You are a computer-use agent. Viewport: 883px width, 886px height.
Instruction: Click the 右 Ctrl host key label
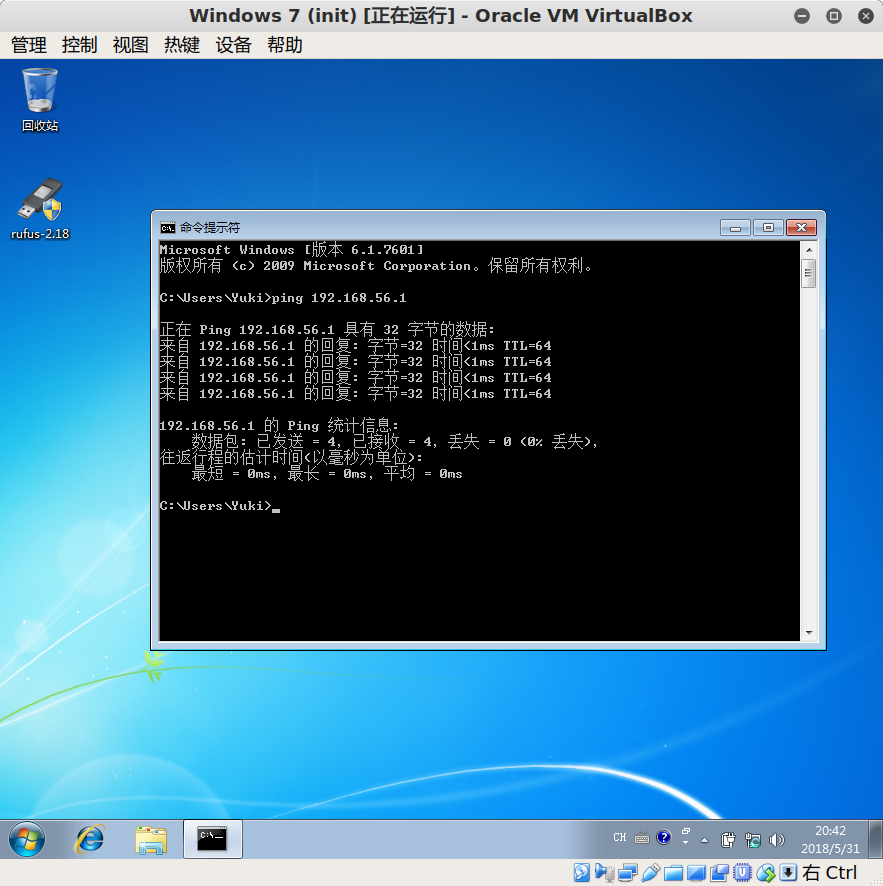[x=829, y=873]
